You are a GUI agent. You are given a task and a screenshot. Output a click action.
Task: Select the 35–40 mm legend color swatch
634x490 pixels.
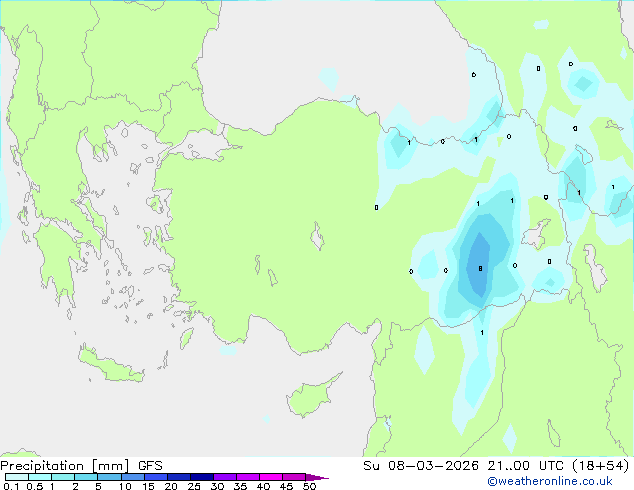click(x=247, y=477)
